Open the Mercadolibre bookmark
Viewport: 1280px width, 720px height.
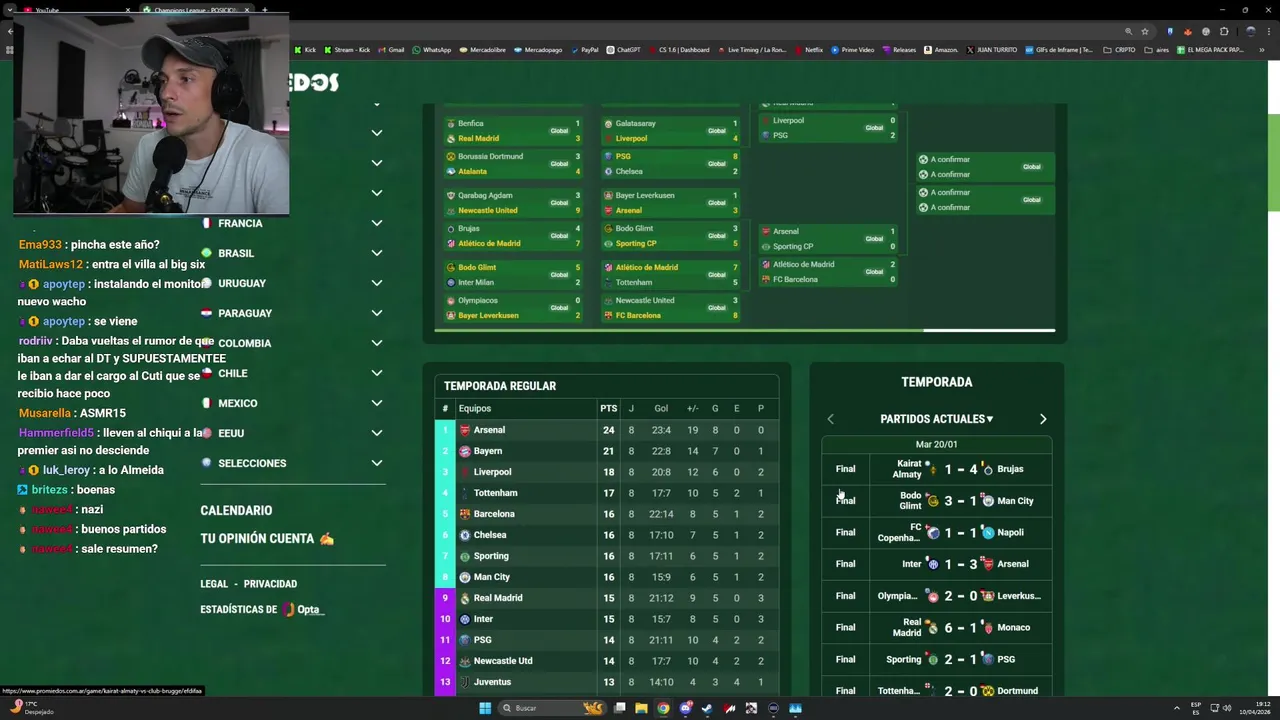pyautogui.click(x=484, y=49)
